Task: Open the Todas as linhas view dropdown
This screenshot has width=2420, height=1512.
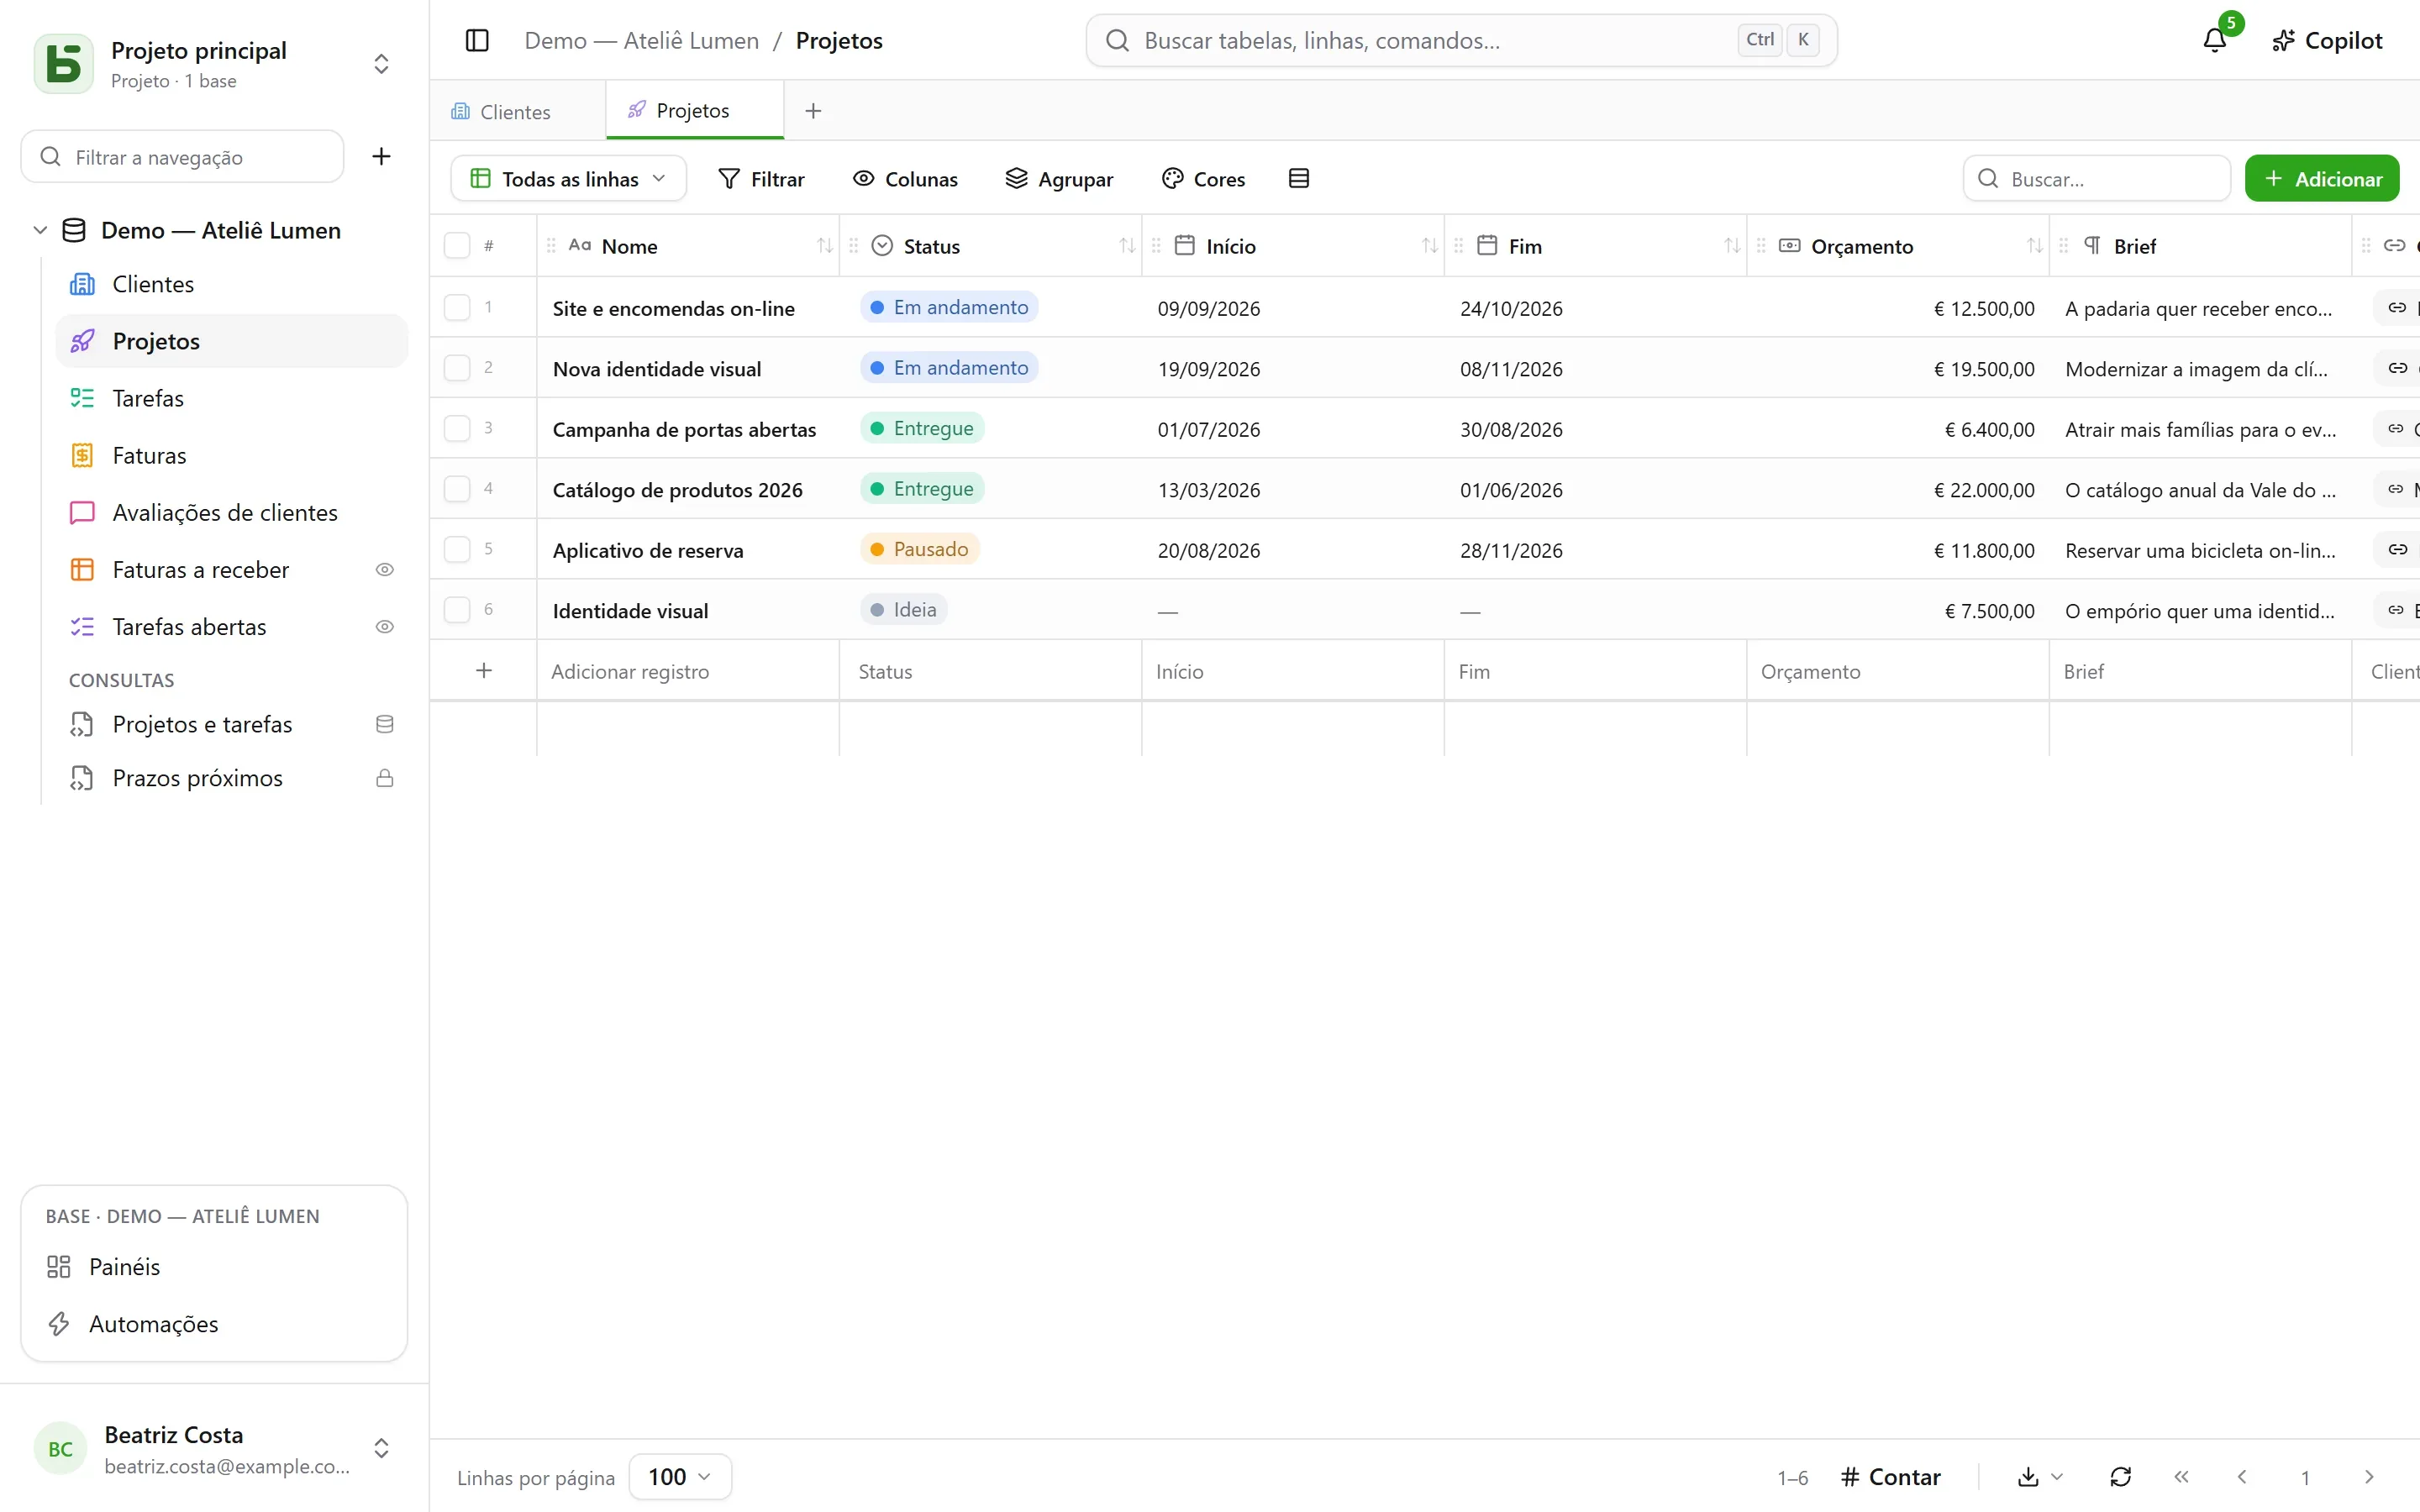Action: click(568, 179)
